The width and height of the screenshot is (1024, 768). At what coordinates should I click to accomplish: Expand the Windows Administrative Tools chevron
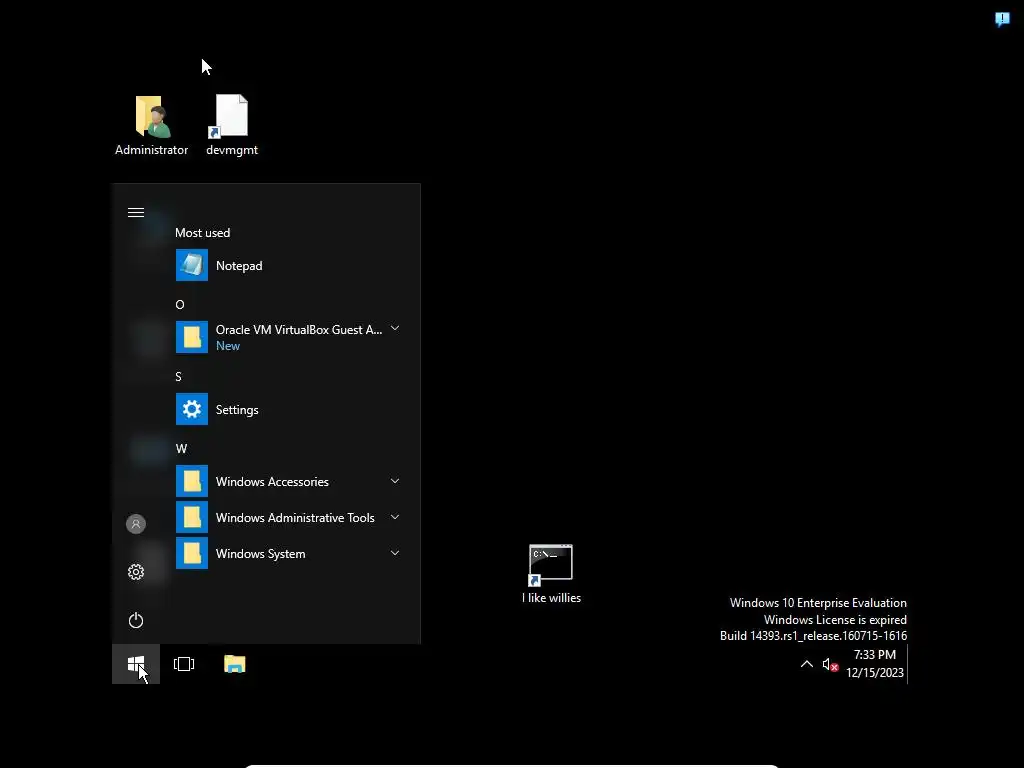click(395, 517)
